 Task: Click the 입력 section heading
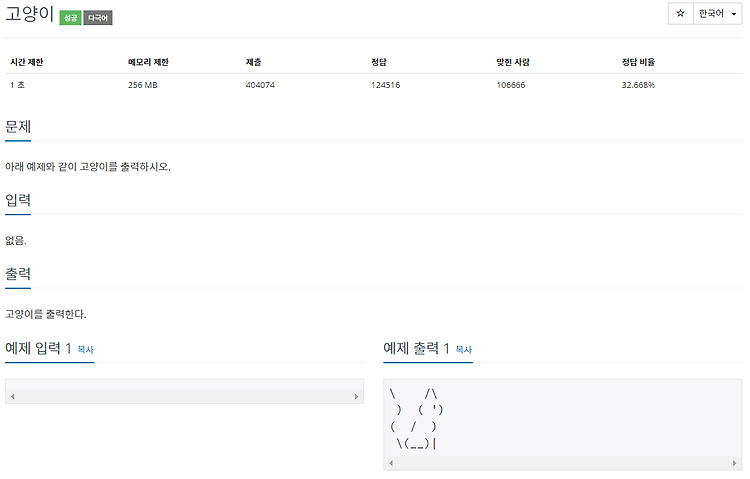18,201
